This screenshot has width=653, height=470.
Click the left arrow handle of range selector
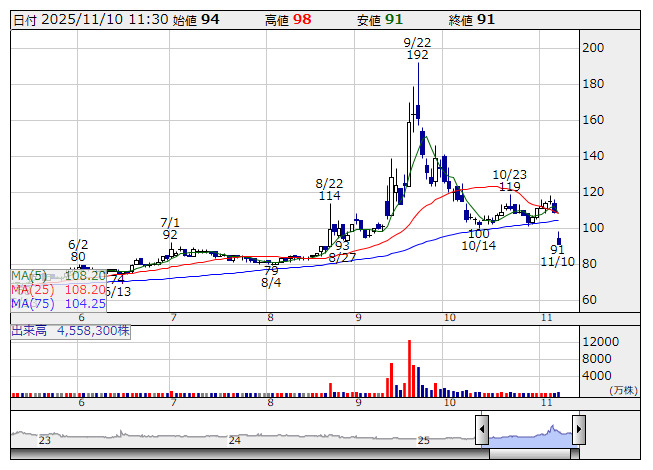[x=481, y=431]
